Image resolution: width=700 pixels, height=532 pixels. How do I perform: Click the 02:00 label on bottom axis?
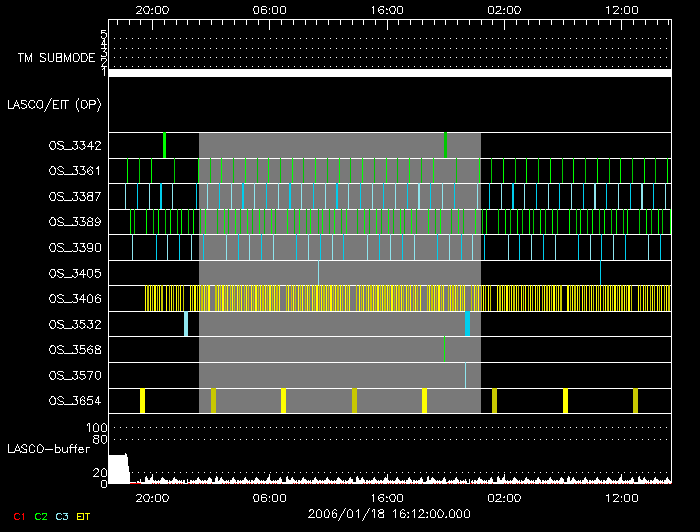pyautogui.click(x=504, y=497)
